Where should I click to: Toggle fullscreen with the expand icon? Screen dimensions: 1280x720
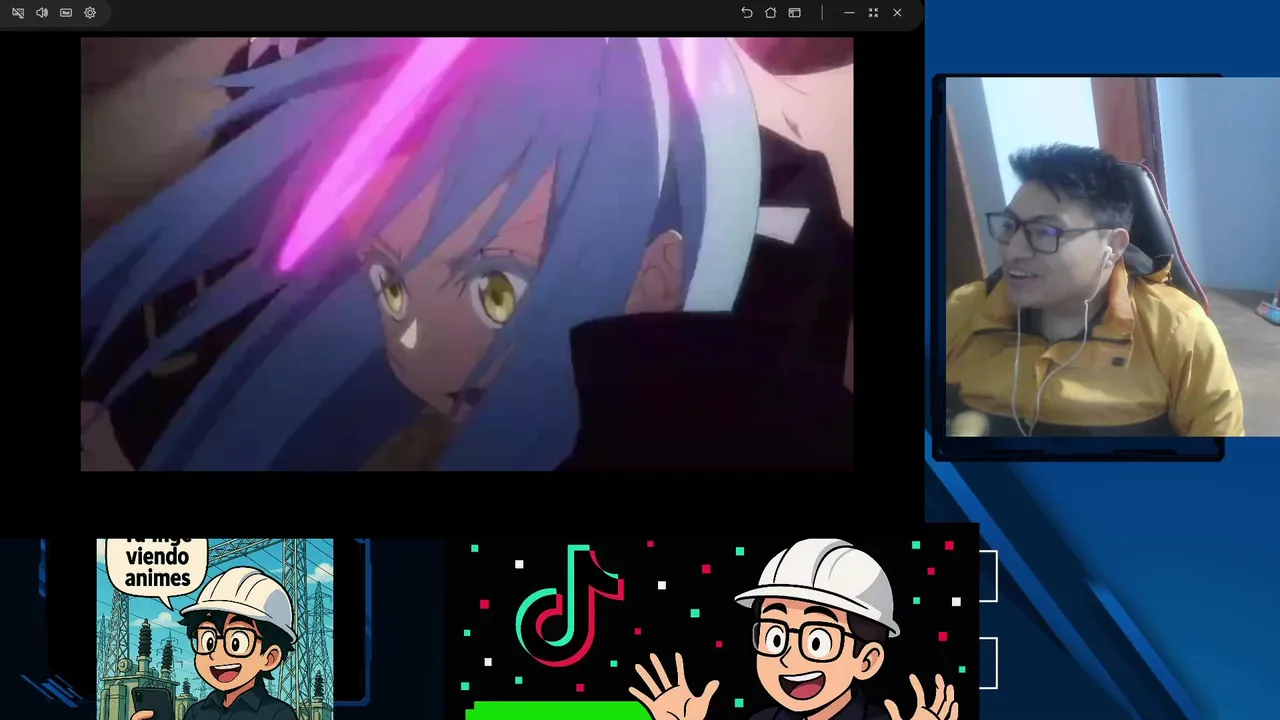(x=873, y=13)
